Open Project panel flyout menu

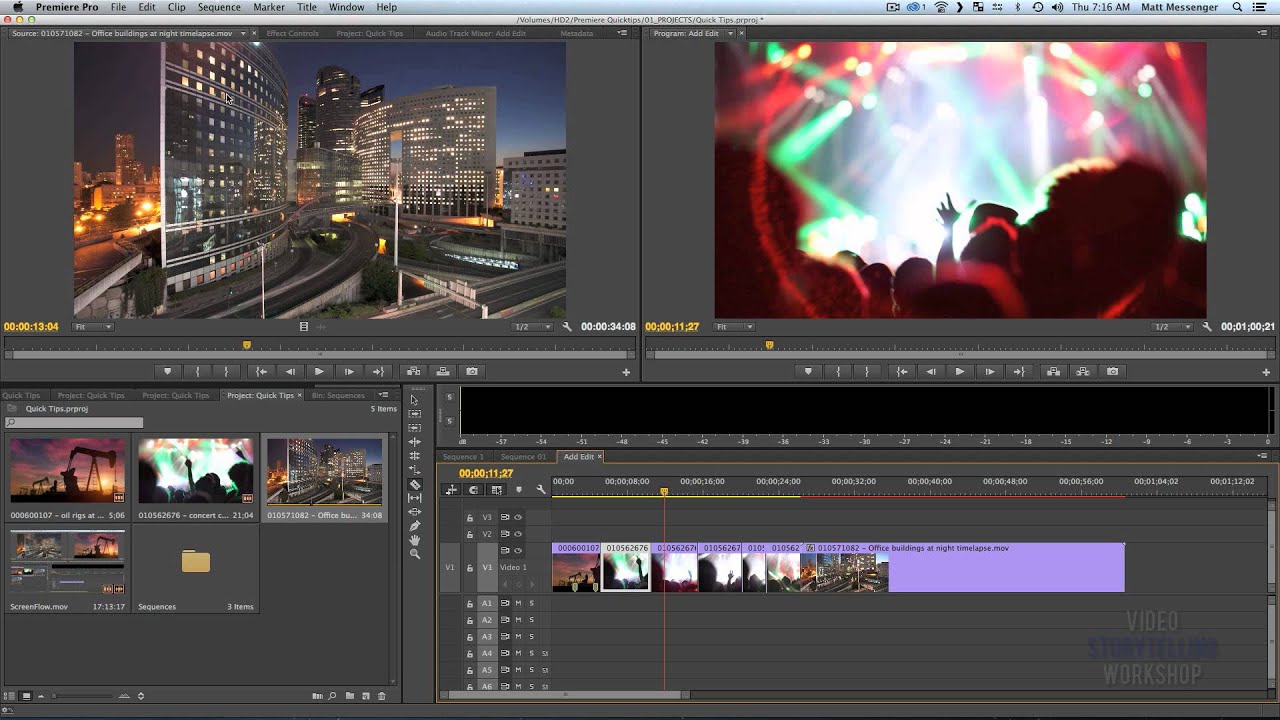tap(383, 395)
